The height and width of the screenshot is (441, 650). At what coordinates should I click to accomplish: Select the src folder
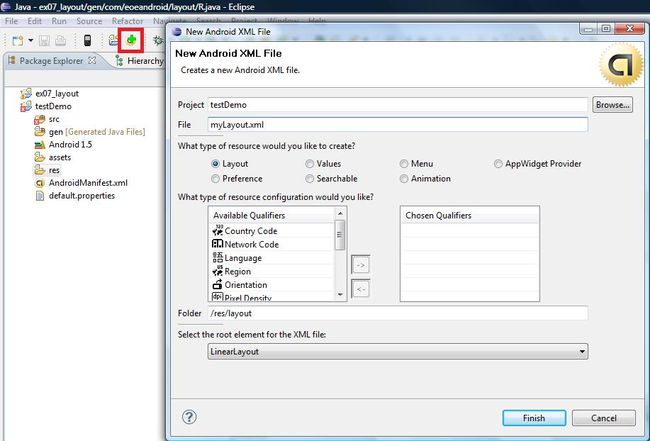pos(47,119)
